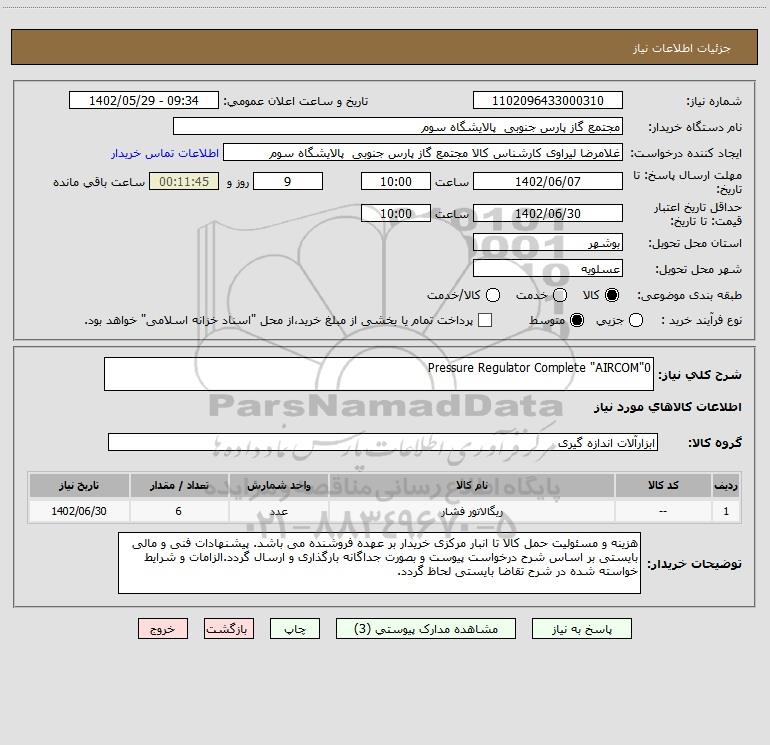
Task: Click the remaining time countdown 00:11:45
Action: pyautogui.click(x=184, y=181)
